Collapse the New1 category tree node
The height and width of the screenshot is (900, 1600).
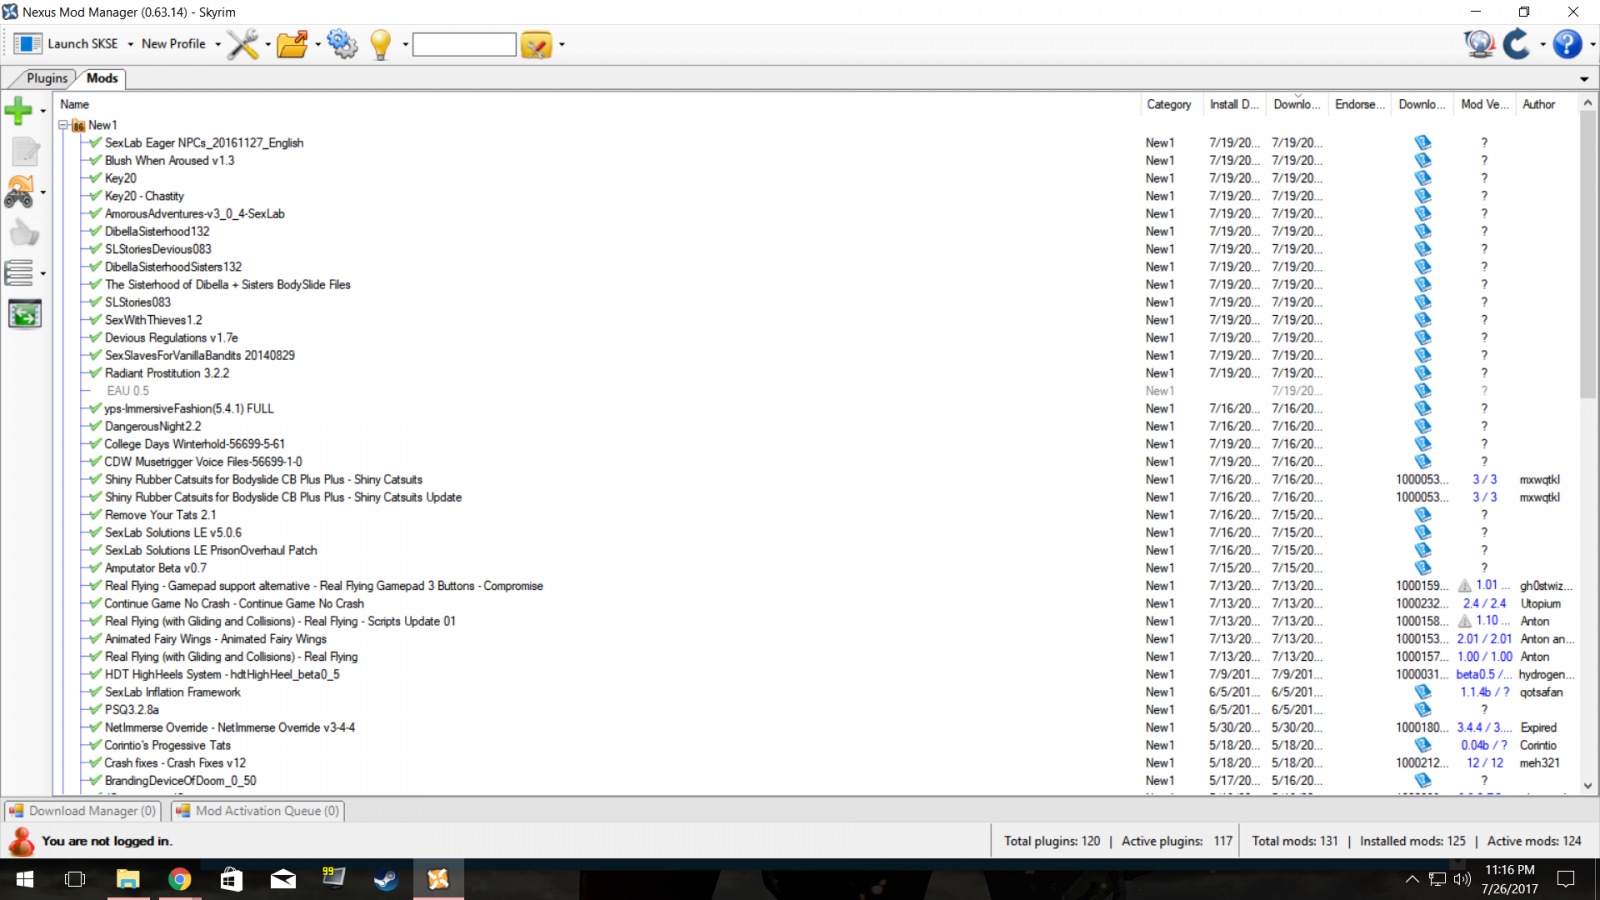click(x=63, y=125)
